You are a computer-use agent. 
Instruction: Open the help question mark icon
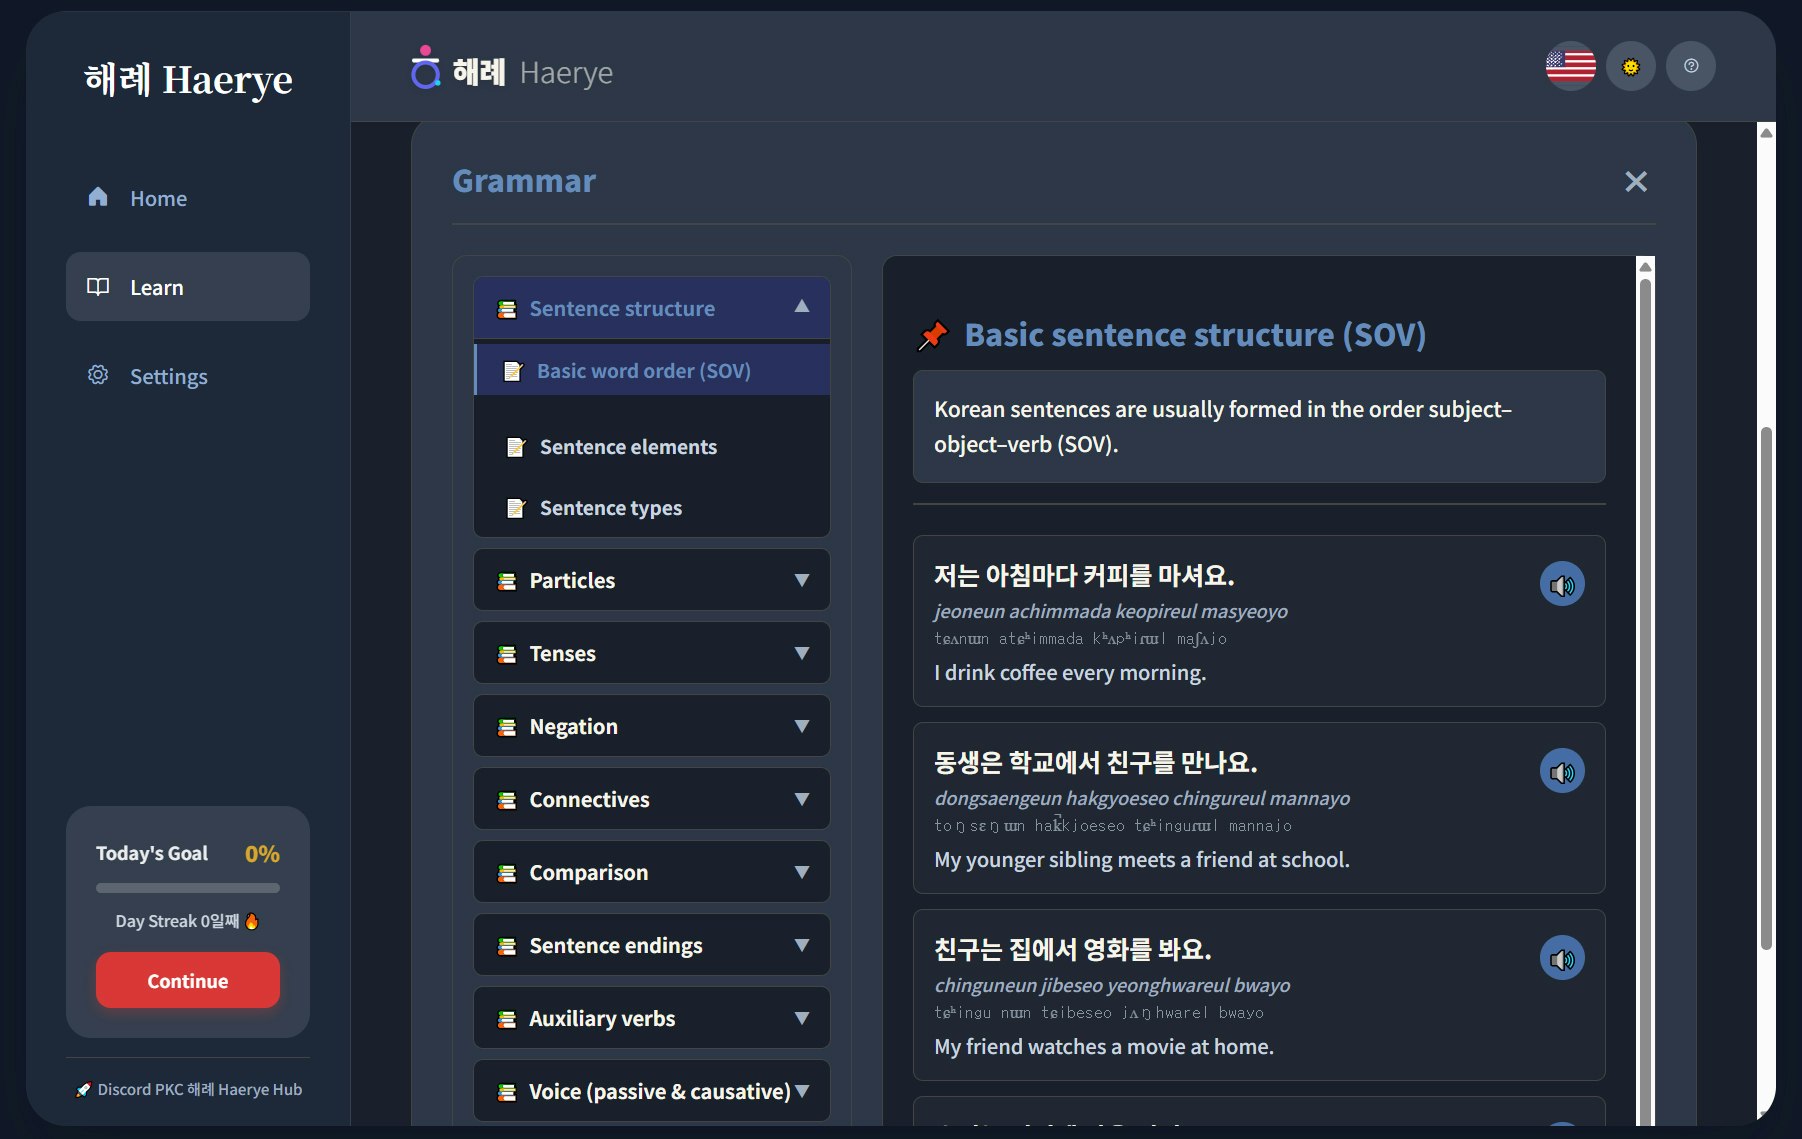pyautogui.click(x=1690, y=66)
